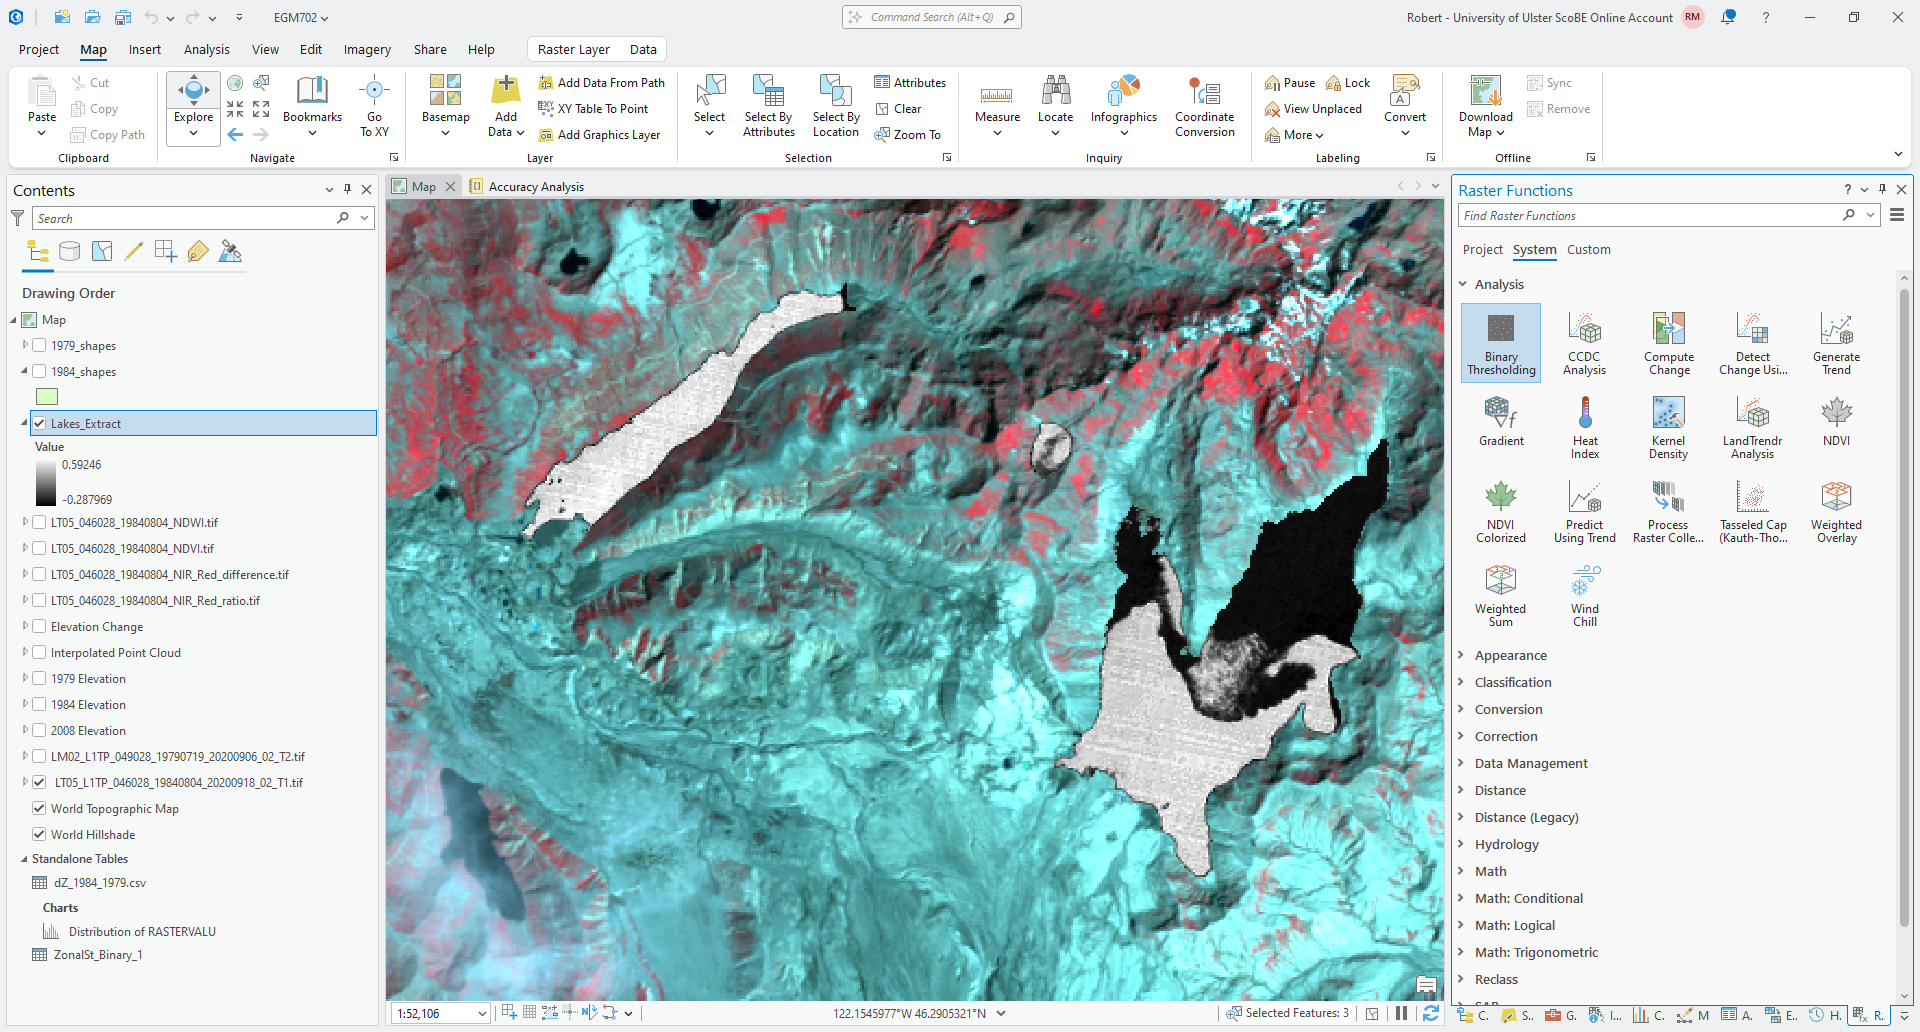The image size is (1920, 1032).
Task: Open the NDVI raster function
Action: pos(1836,421)
